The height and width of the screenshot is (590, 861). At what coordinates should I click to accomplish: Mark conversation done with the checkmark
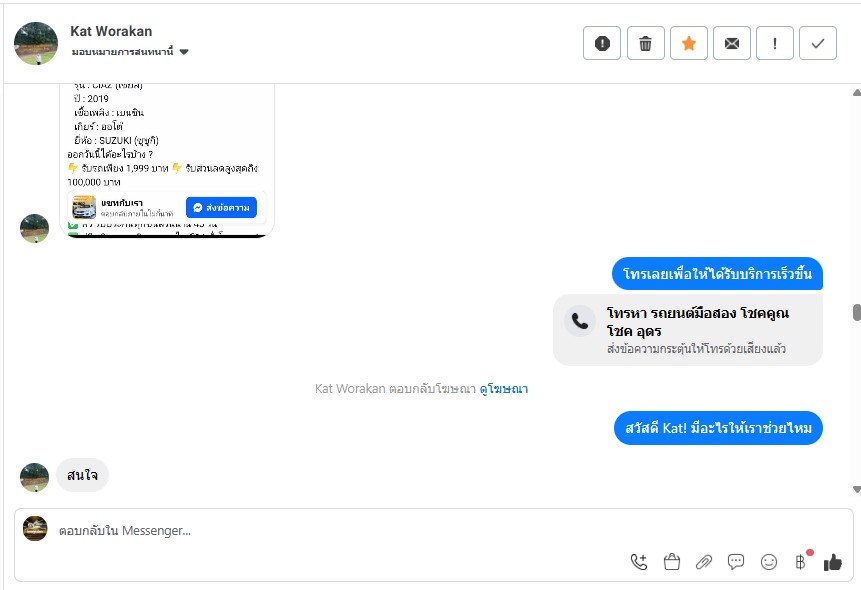click(x=818, y=43)
